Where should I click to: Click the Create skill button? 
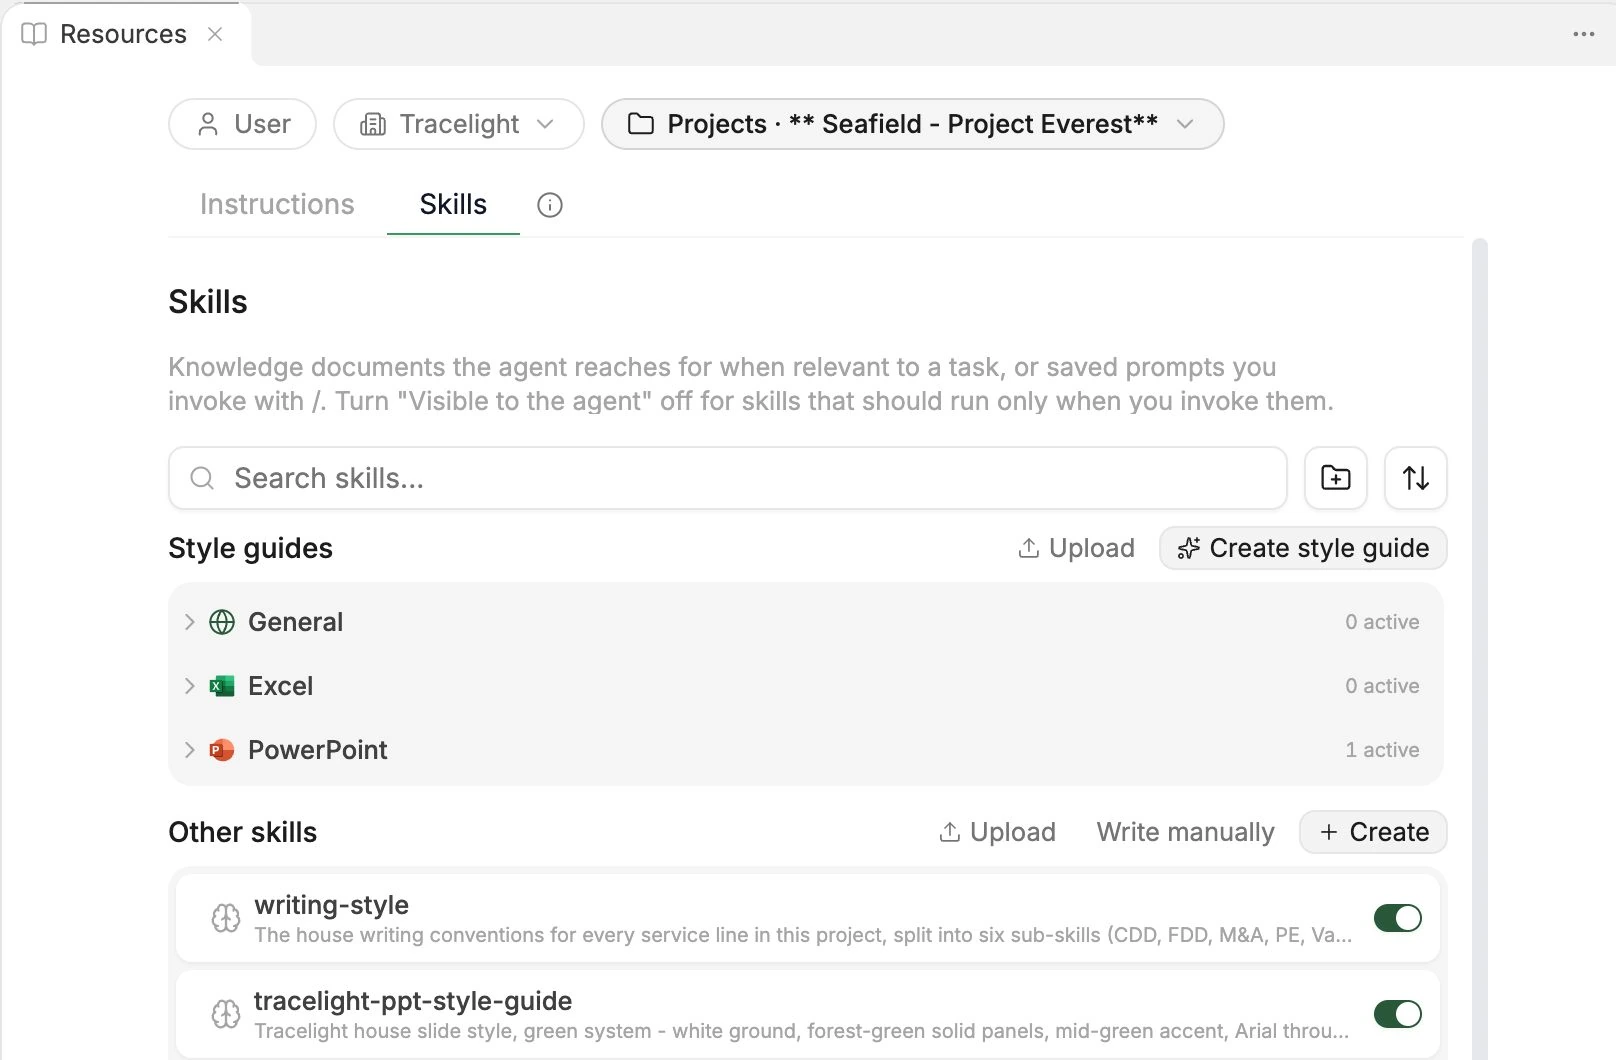pos(1373,832)
